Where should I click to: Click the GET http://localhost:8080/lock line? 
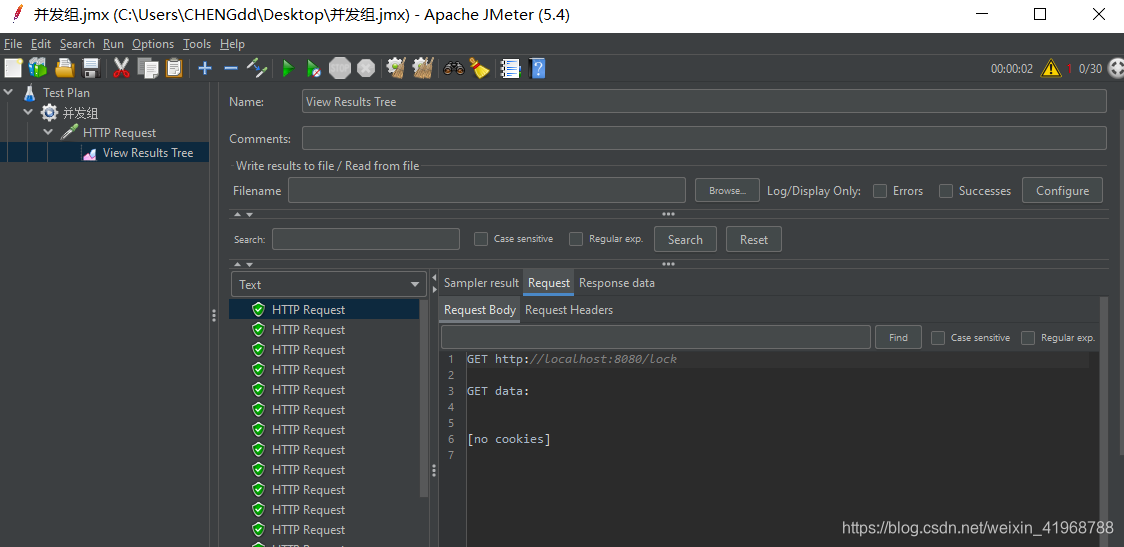(x=571, y=359)
